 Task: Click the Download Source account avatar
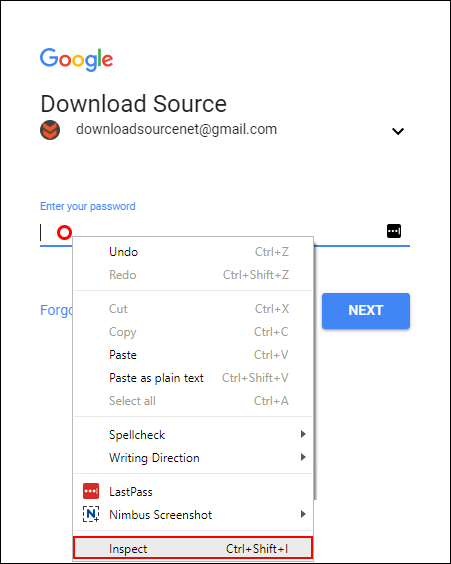(50, 130)
